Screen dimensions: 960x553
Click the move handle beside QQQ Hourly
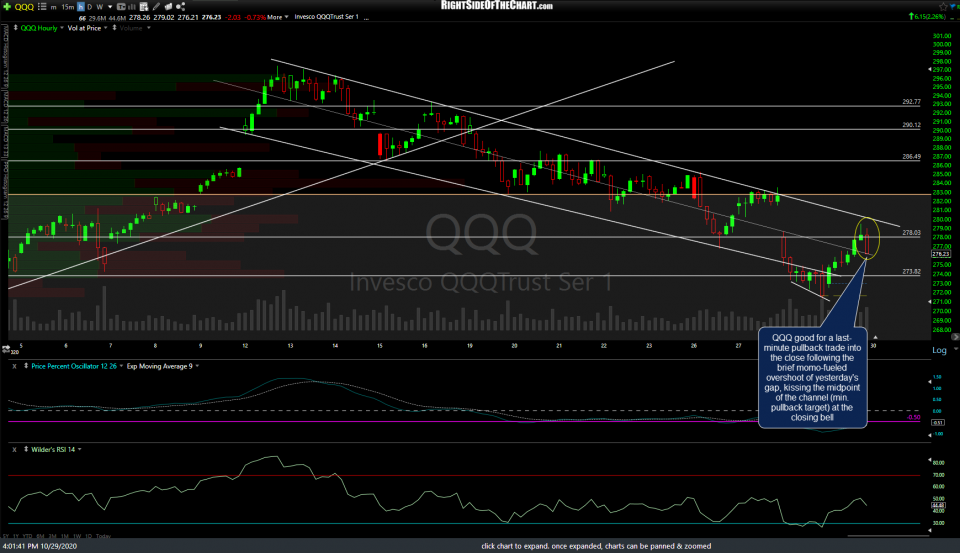15,28
